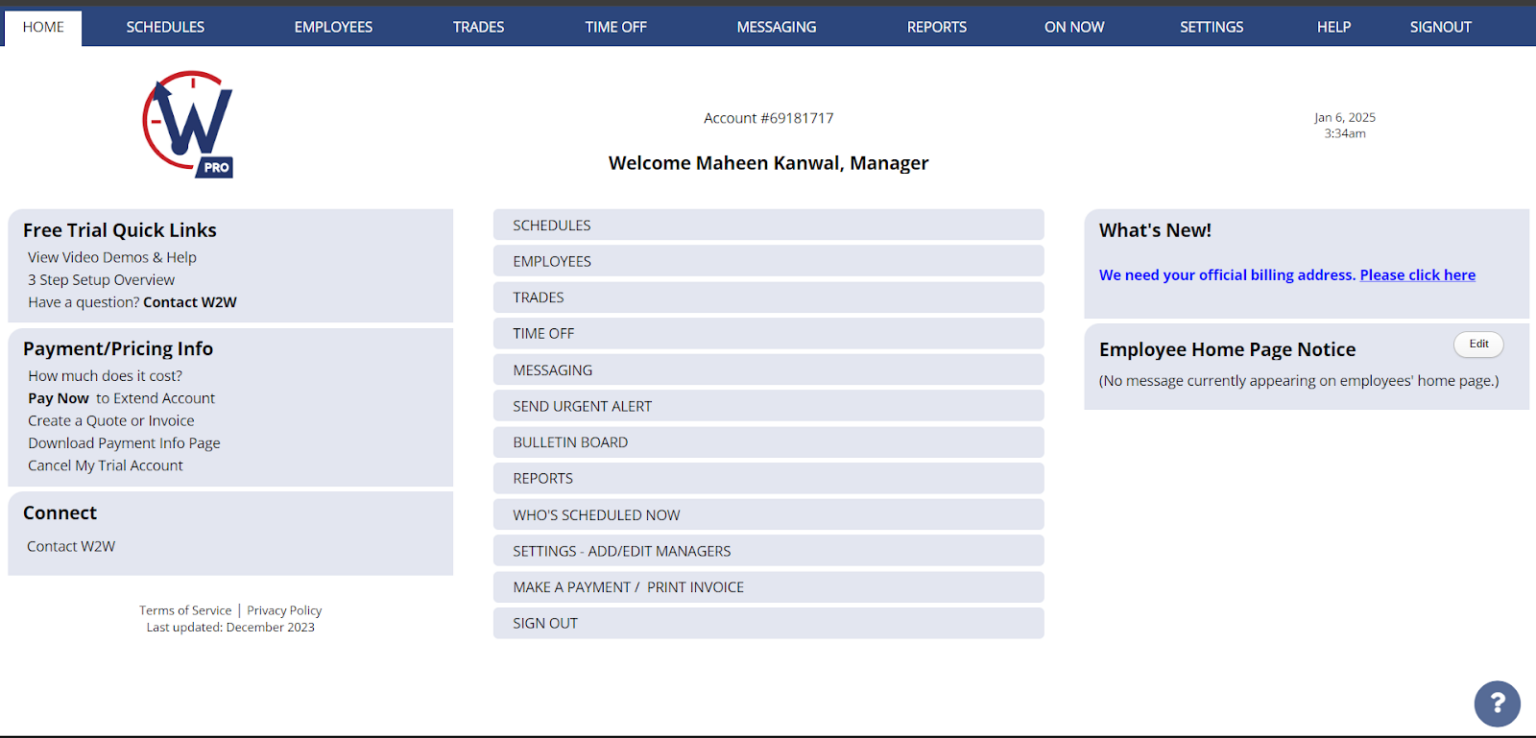Image resolution: width=1536 pixels, height=738 pixels.
Task: Select the ON NOW navigation item
Action: pos(1074,27)
